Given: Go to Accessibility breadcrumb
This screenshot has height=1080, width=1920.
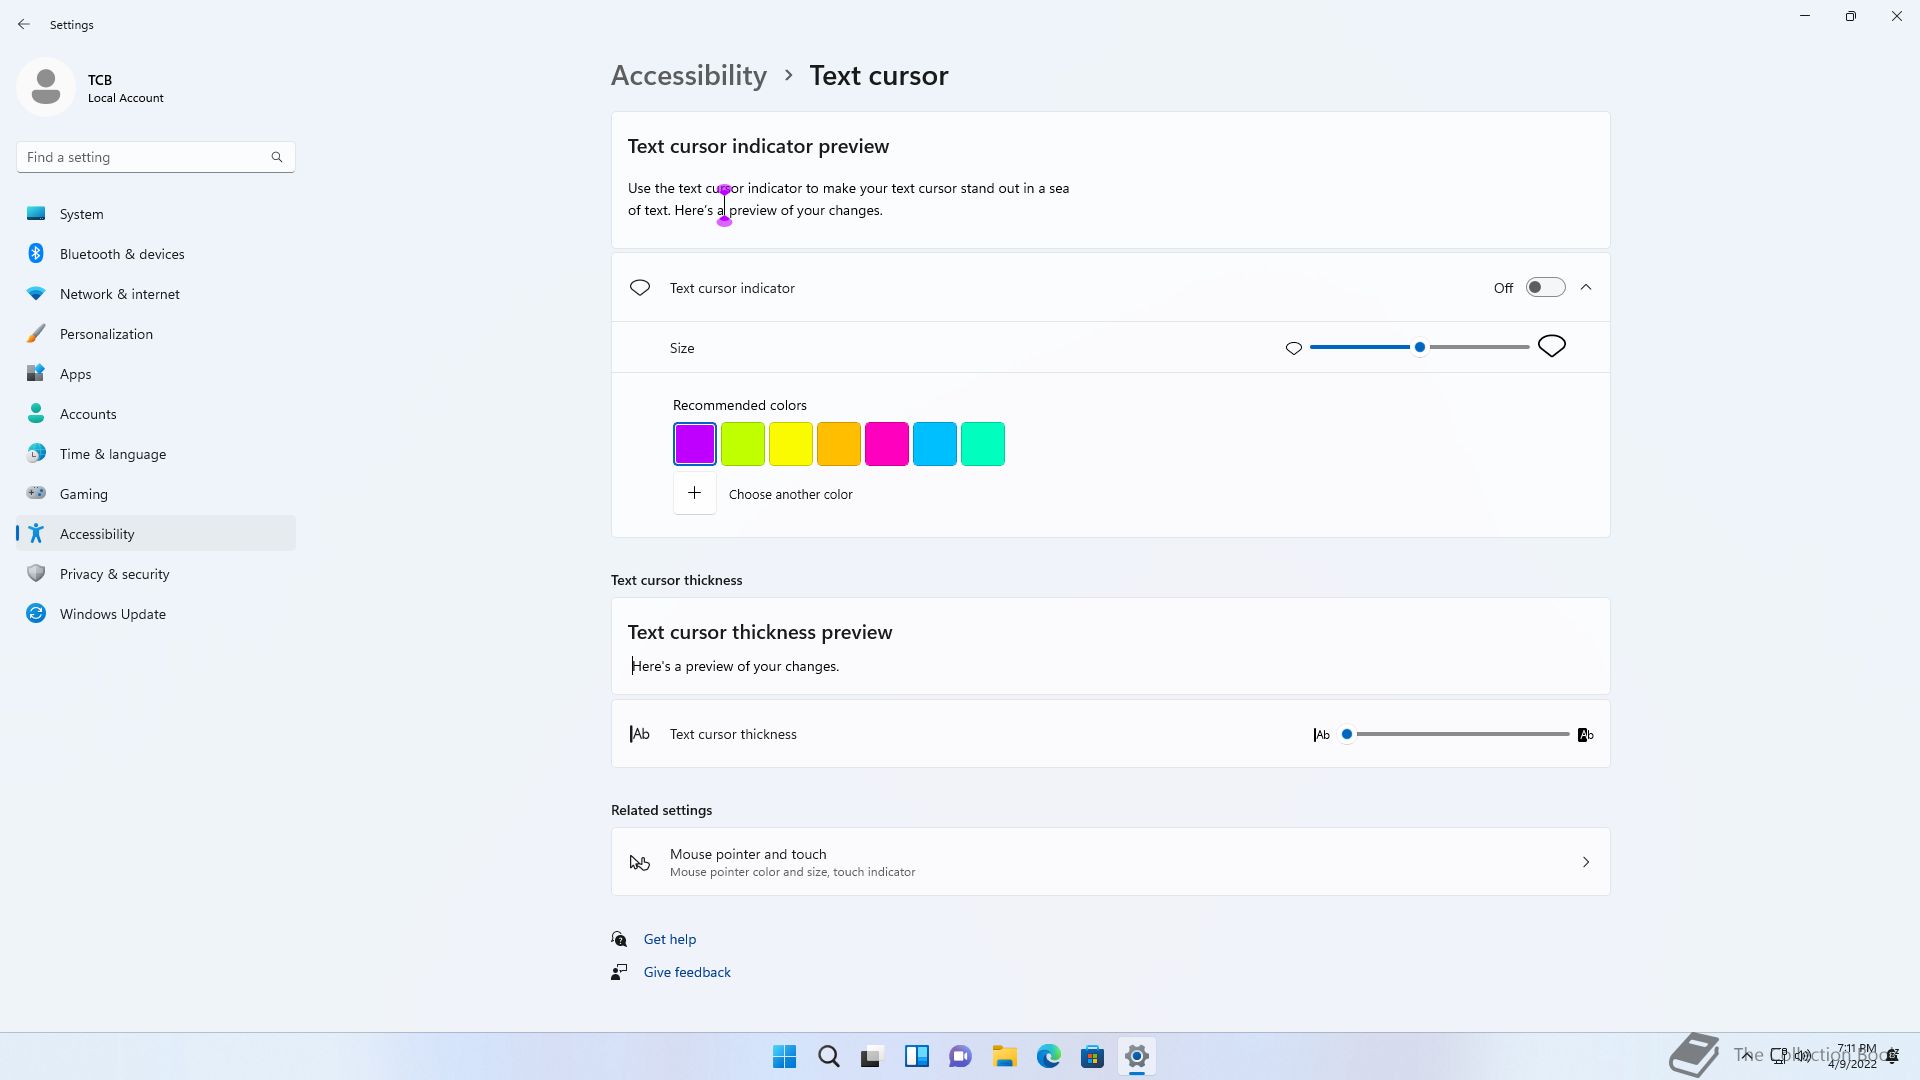Looking at the screenshot, I should pos(688,76).
